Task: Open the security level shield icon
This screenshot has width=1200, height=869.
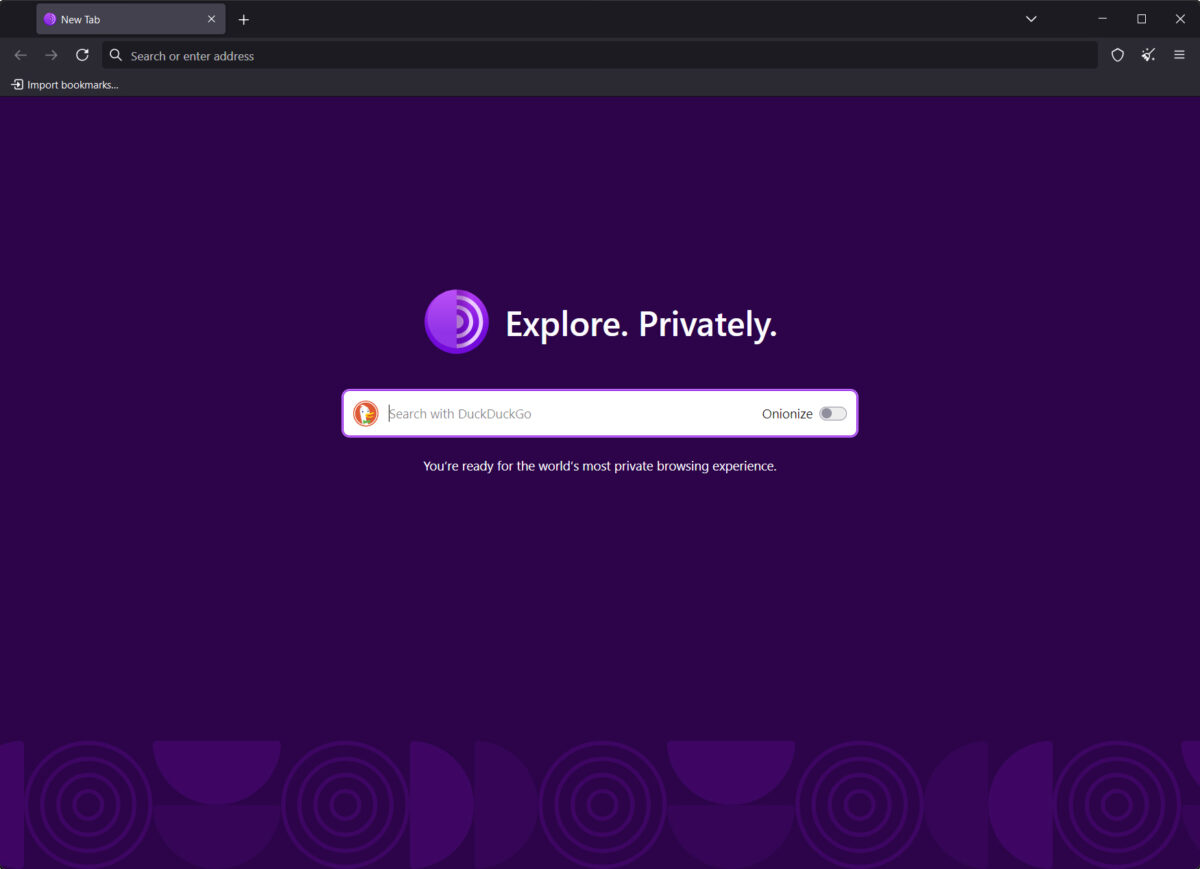Action: [x=1117, y=55]
